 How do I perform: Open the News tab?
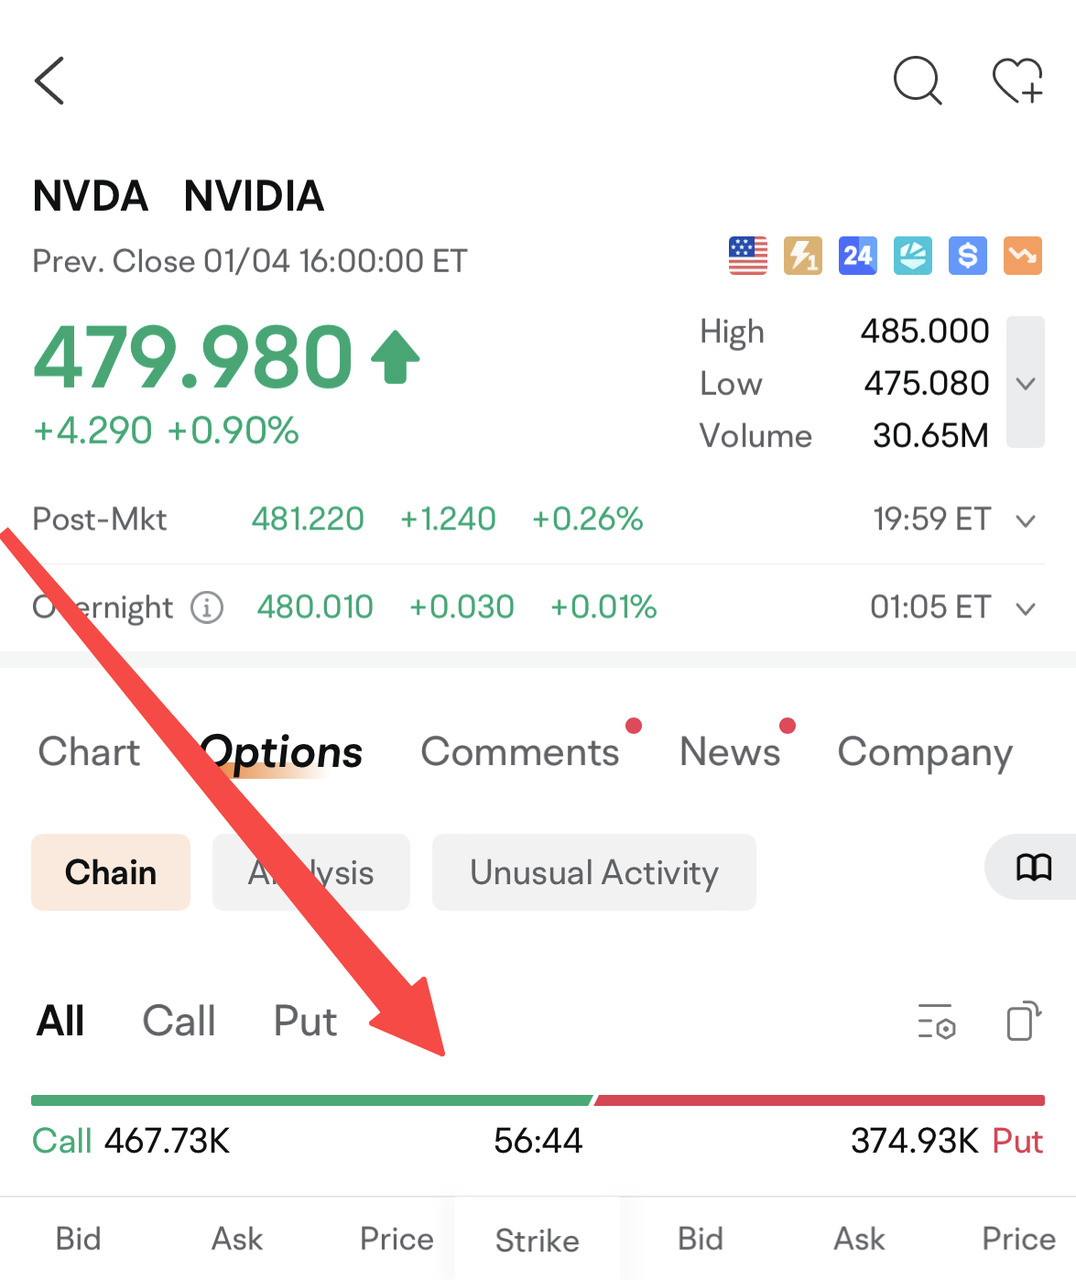730,752
